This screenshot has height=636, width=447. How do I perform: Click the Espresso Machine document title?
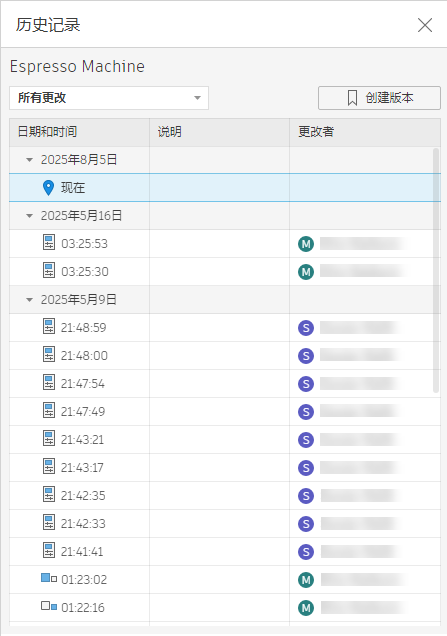(77, 67)
